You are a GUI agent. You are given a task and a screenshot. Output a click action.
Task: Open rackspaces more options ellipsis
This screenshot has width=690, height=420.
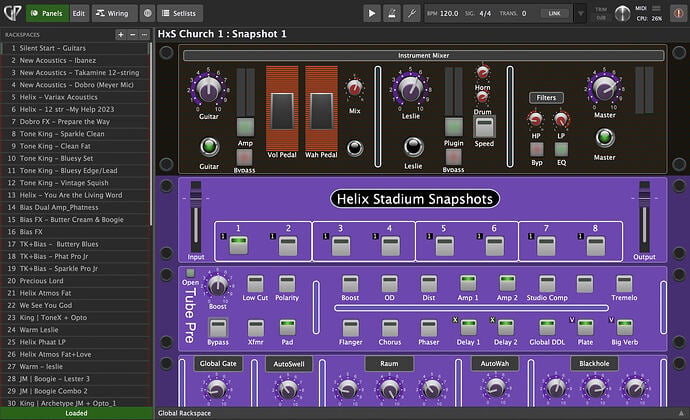tap(144, 34)
